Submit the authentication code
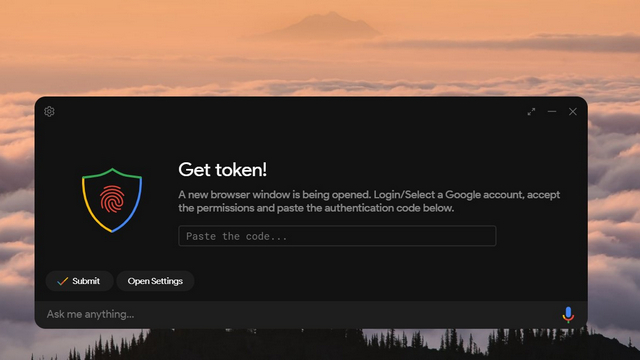 tap(79, 281)
